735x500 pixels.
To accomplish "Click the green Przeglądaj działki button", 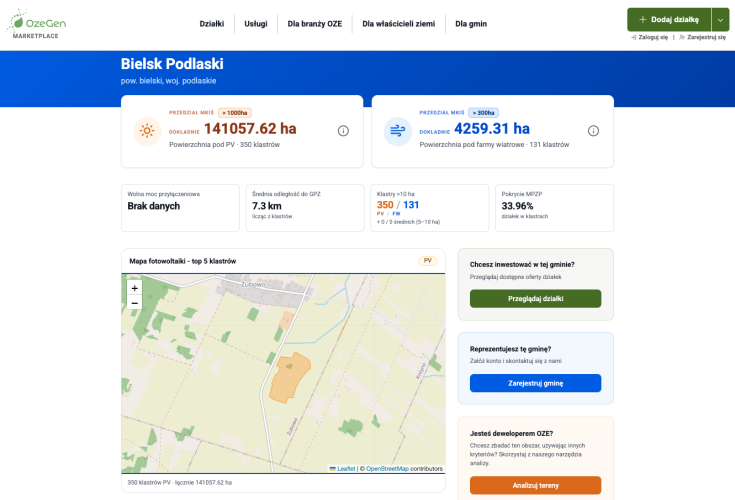I will pyautogui.click(x=535, y=299).
